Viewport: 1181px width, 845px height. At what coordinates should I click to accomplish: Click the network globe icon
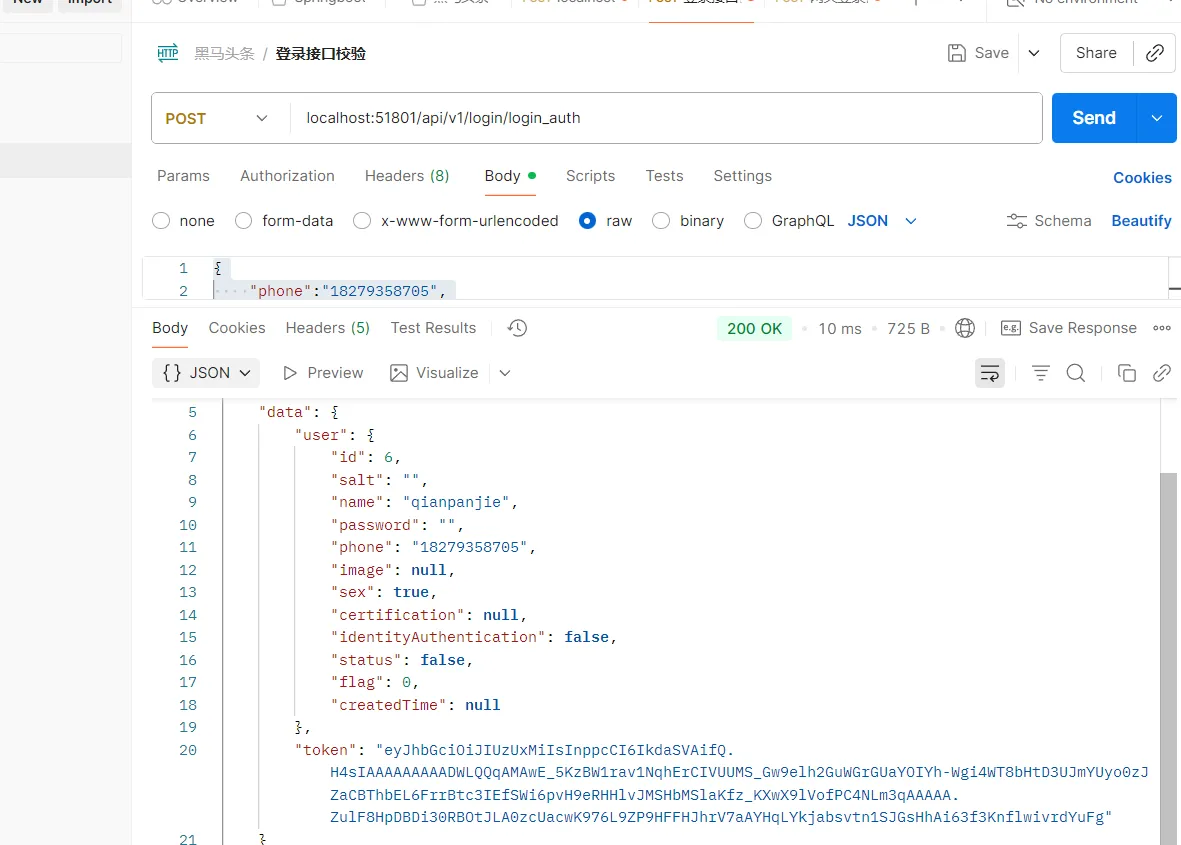[965, 328]
